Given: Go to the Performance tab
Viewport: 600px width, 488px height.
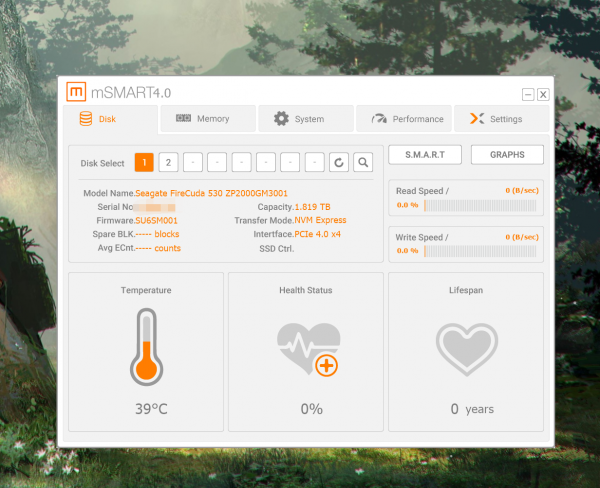Looking at the screenshot, I should [x=407, y=119].
